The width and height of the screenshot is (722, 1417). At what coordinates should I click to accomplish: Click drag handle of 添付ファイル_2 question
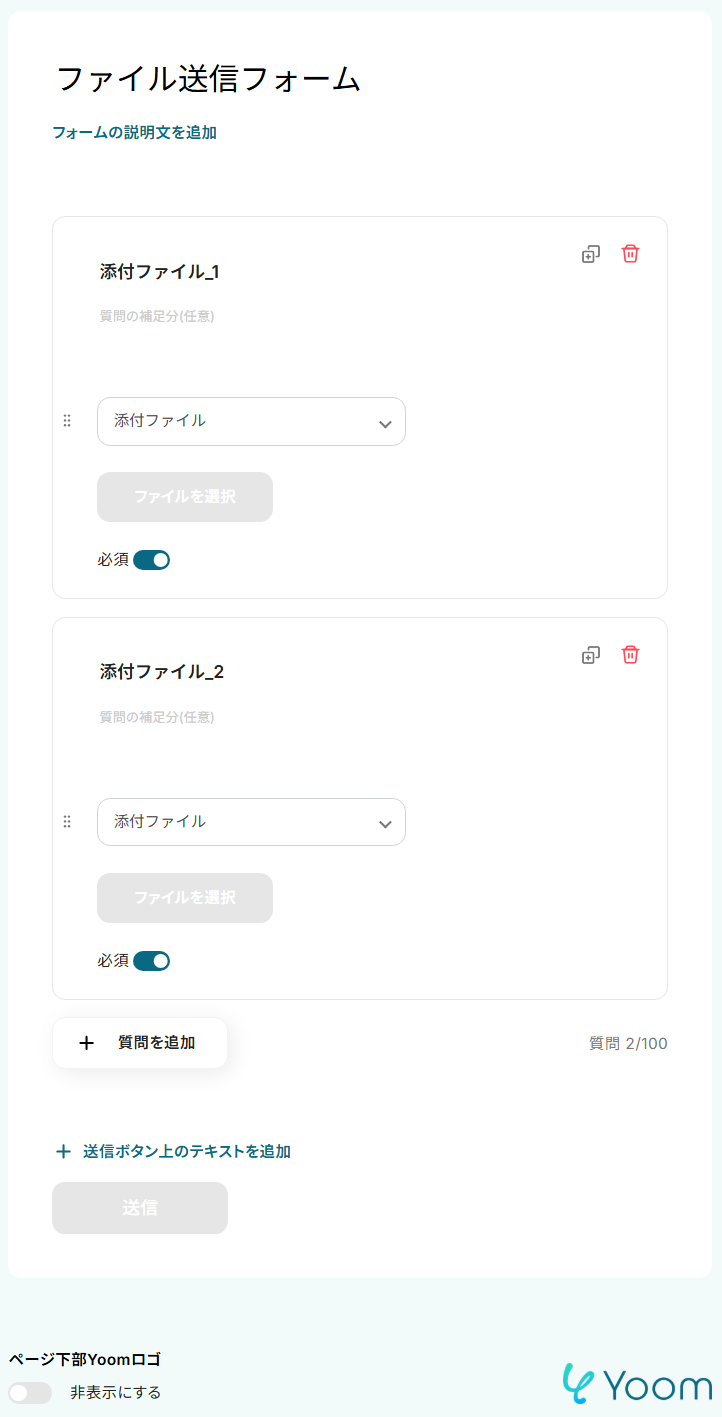[67, 822]
